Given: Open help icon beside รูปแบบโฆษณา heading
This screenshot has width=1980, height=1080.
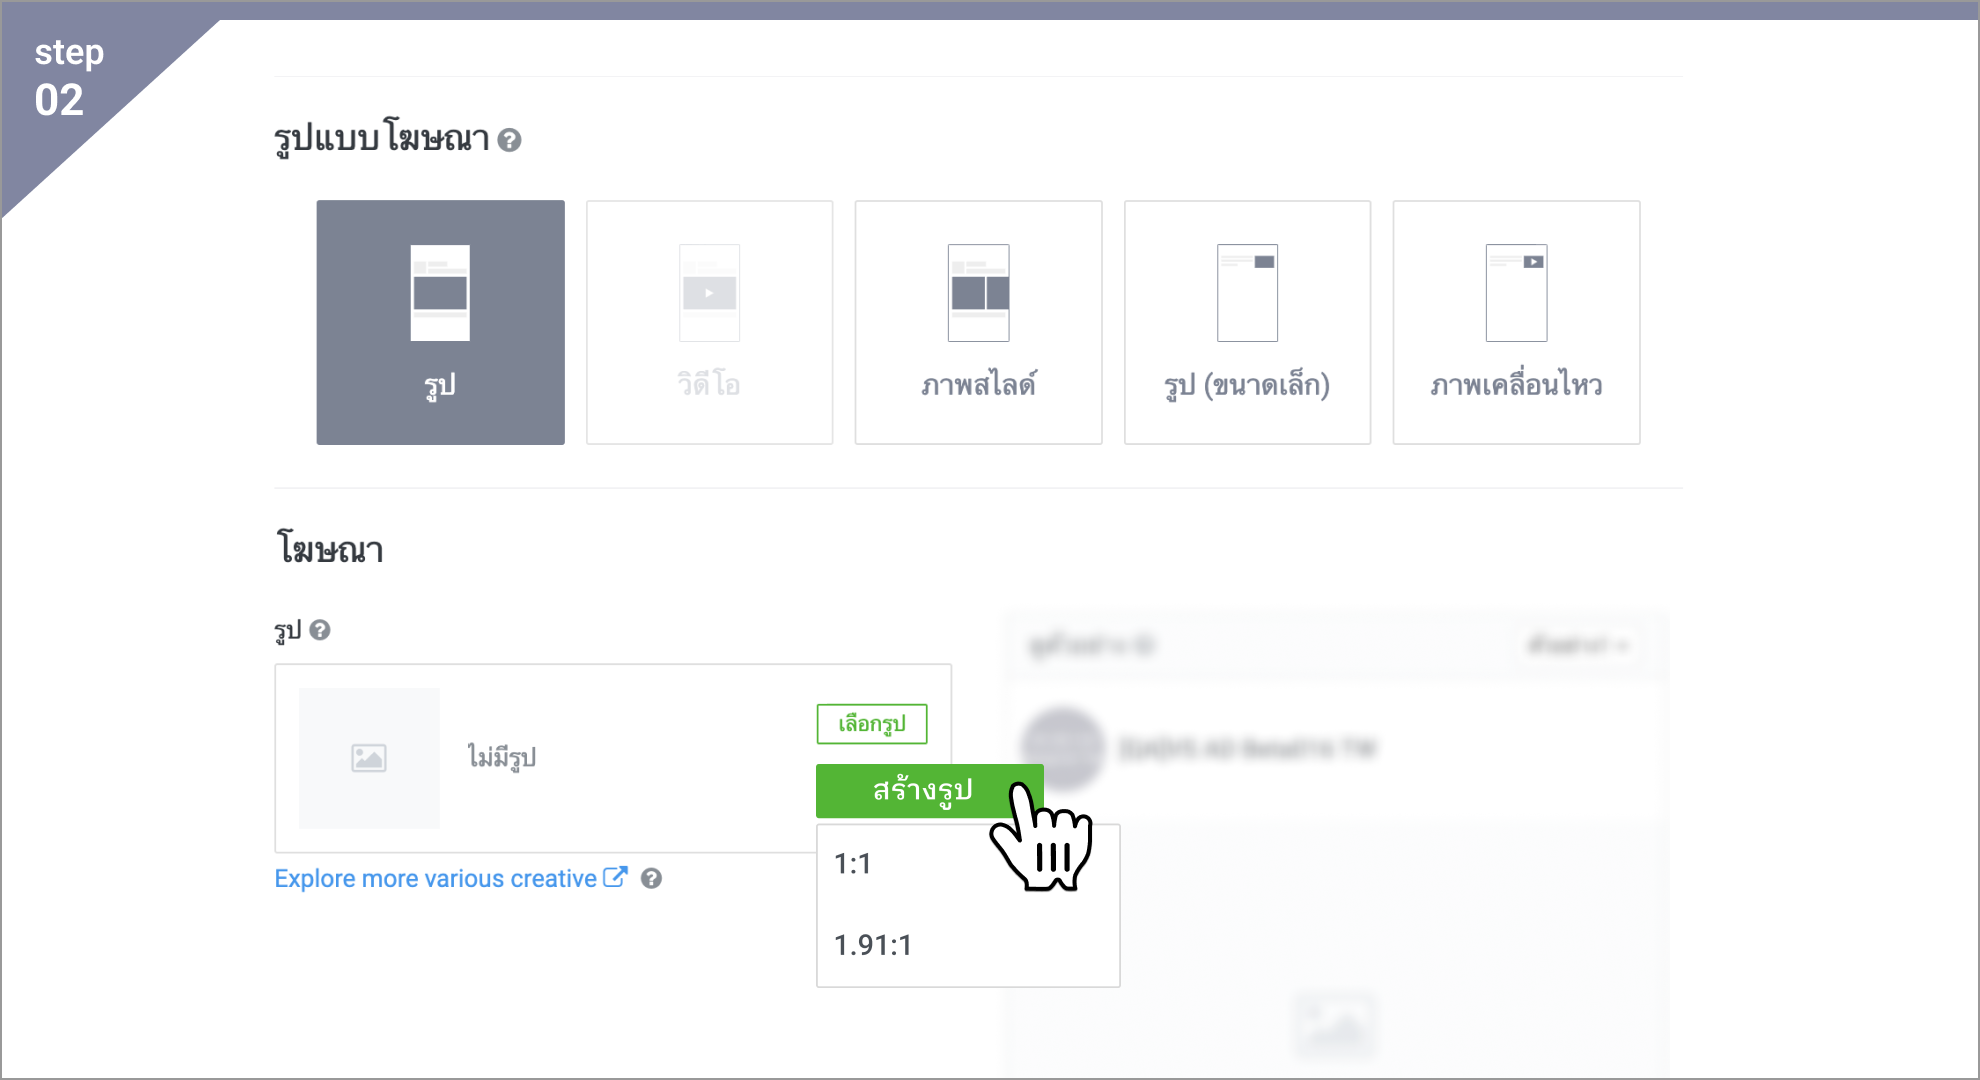Looking at the screenshot, I should tap(509, 140).
